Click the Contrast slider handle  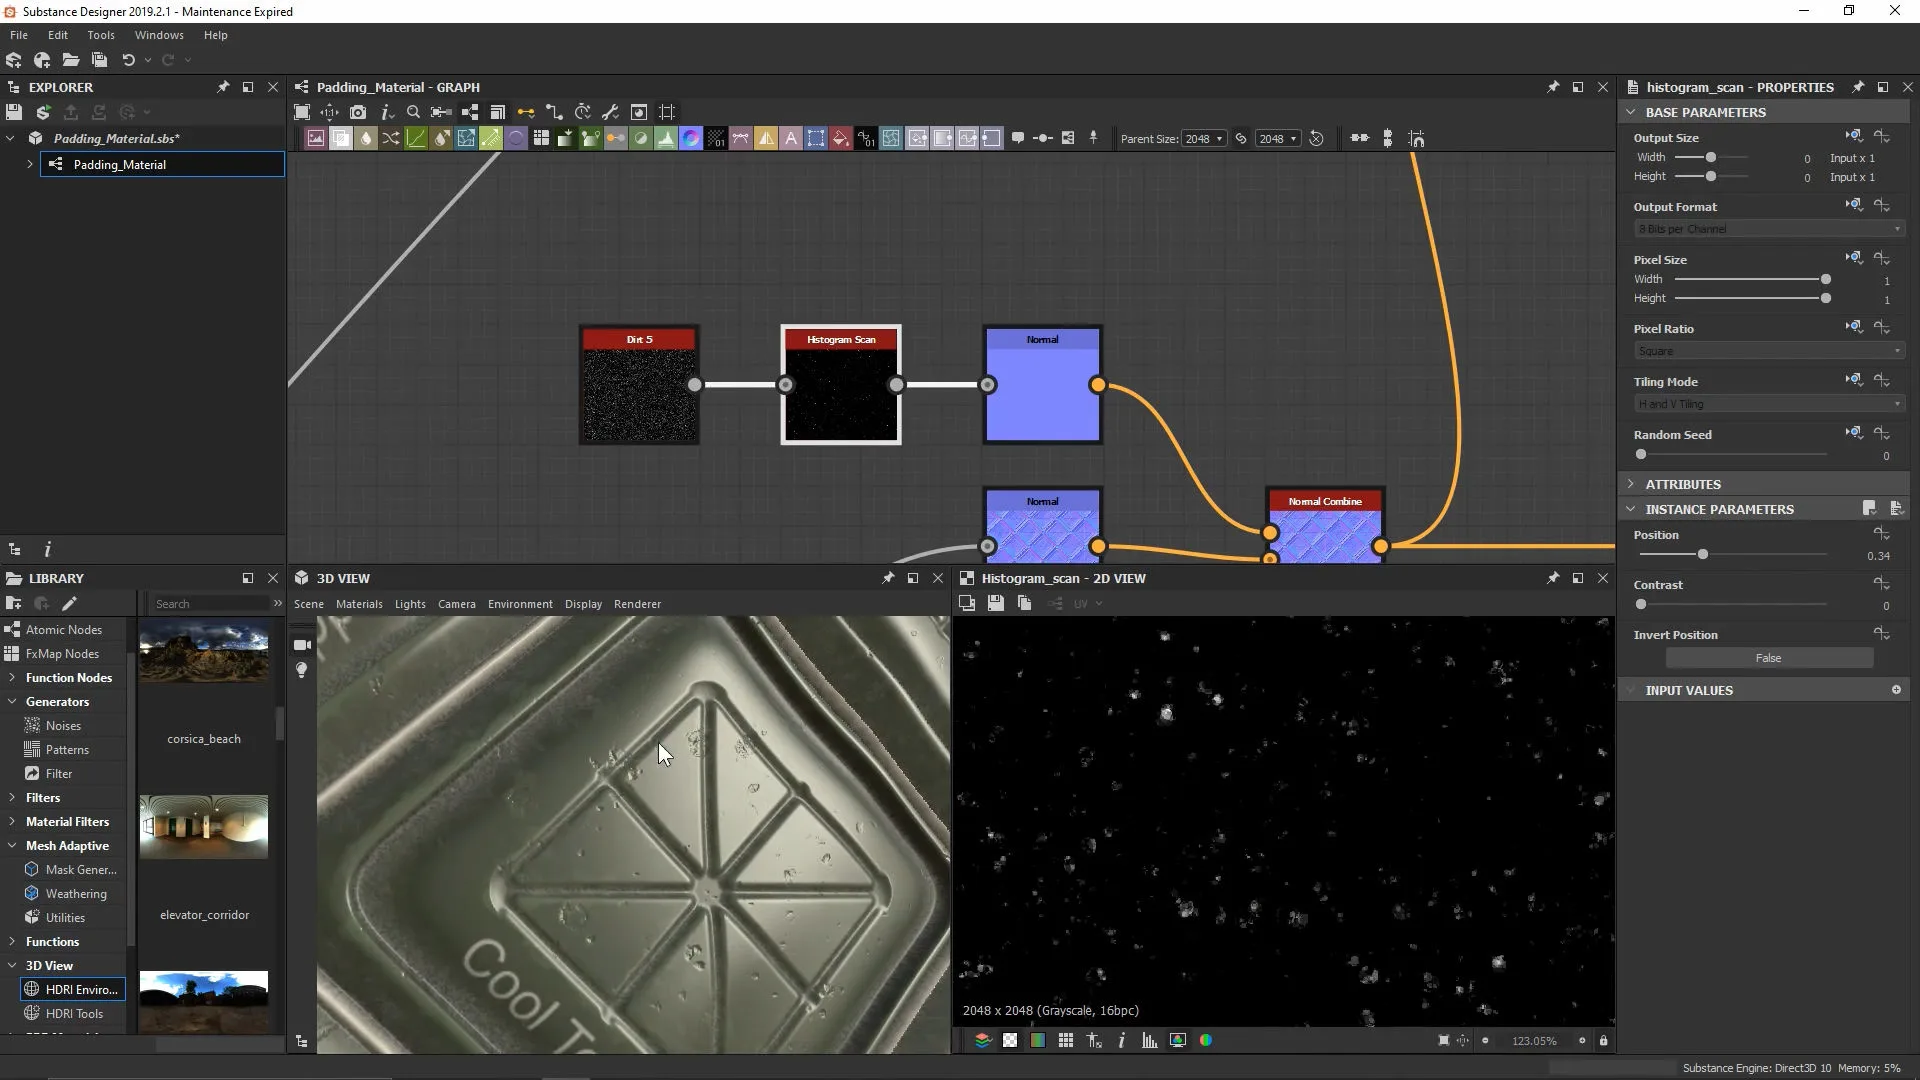coord(1641,604)
